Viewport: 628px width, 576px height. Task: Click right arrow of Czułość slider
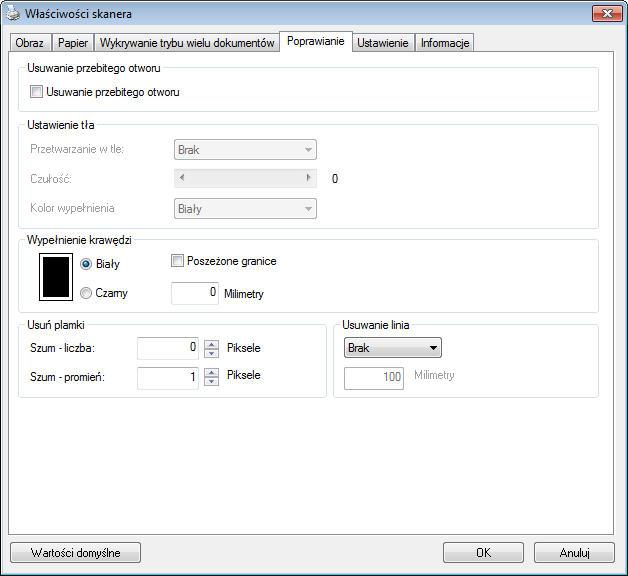click(x=308, y=177)
